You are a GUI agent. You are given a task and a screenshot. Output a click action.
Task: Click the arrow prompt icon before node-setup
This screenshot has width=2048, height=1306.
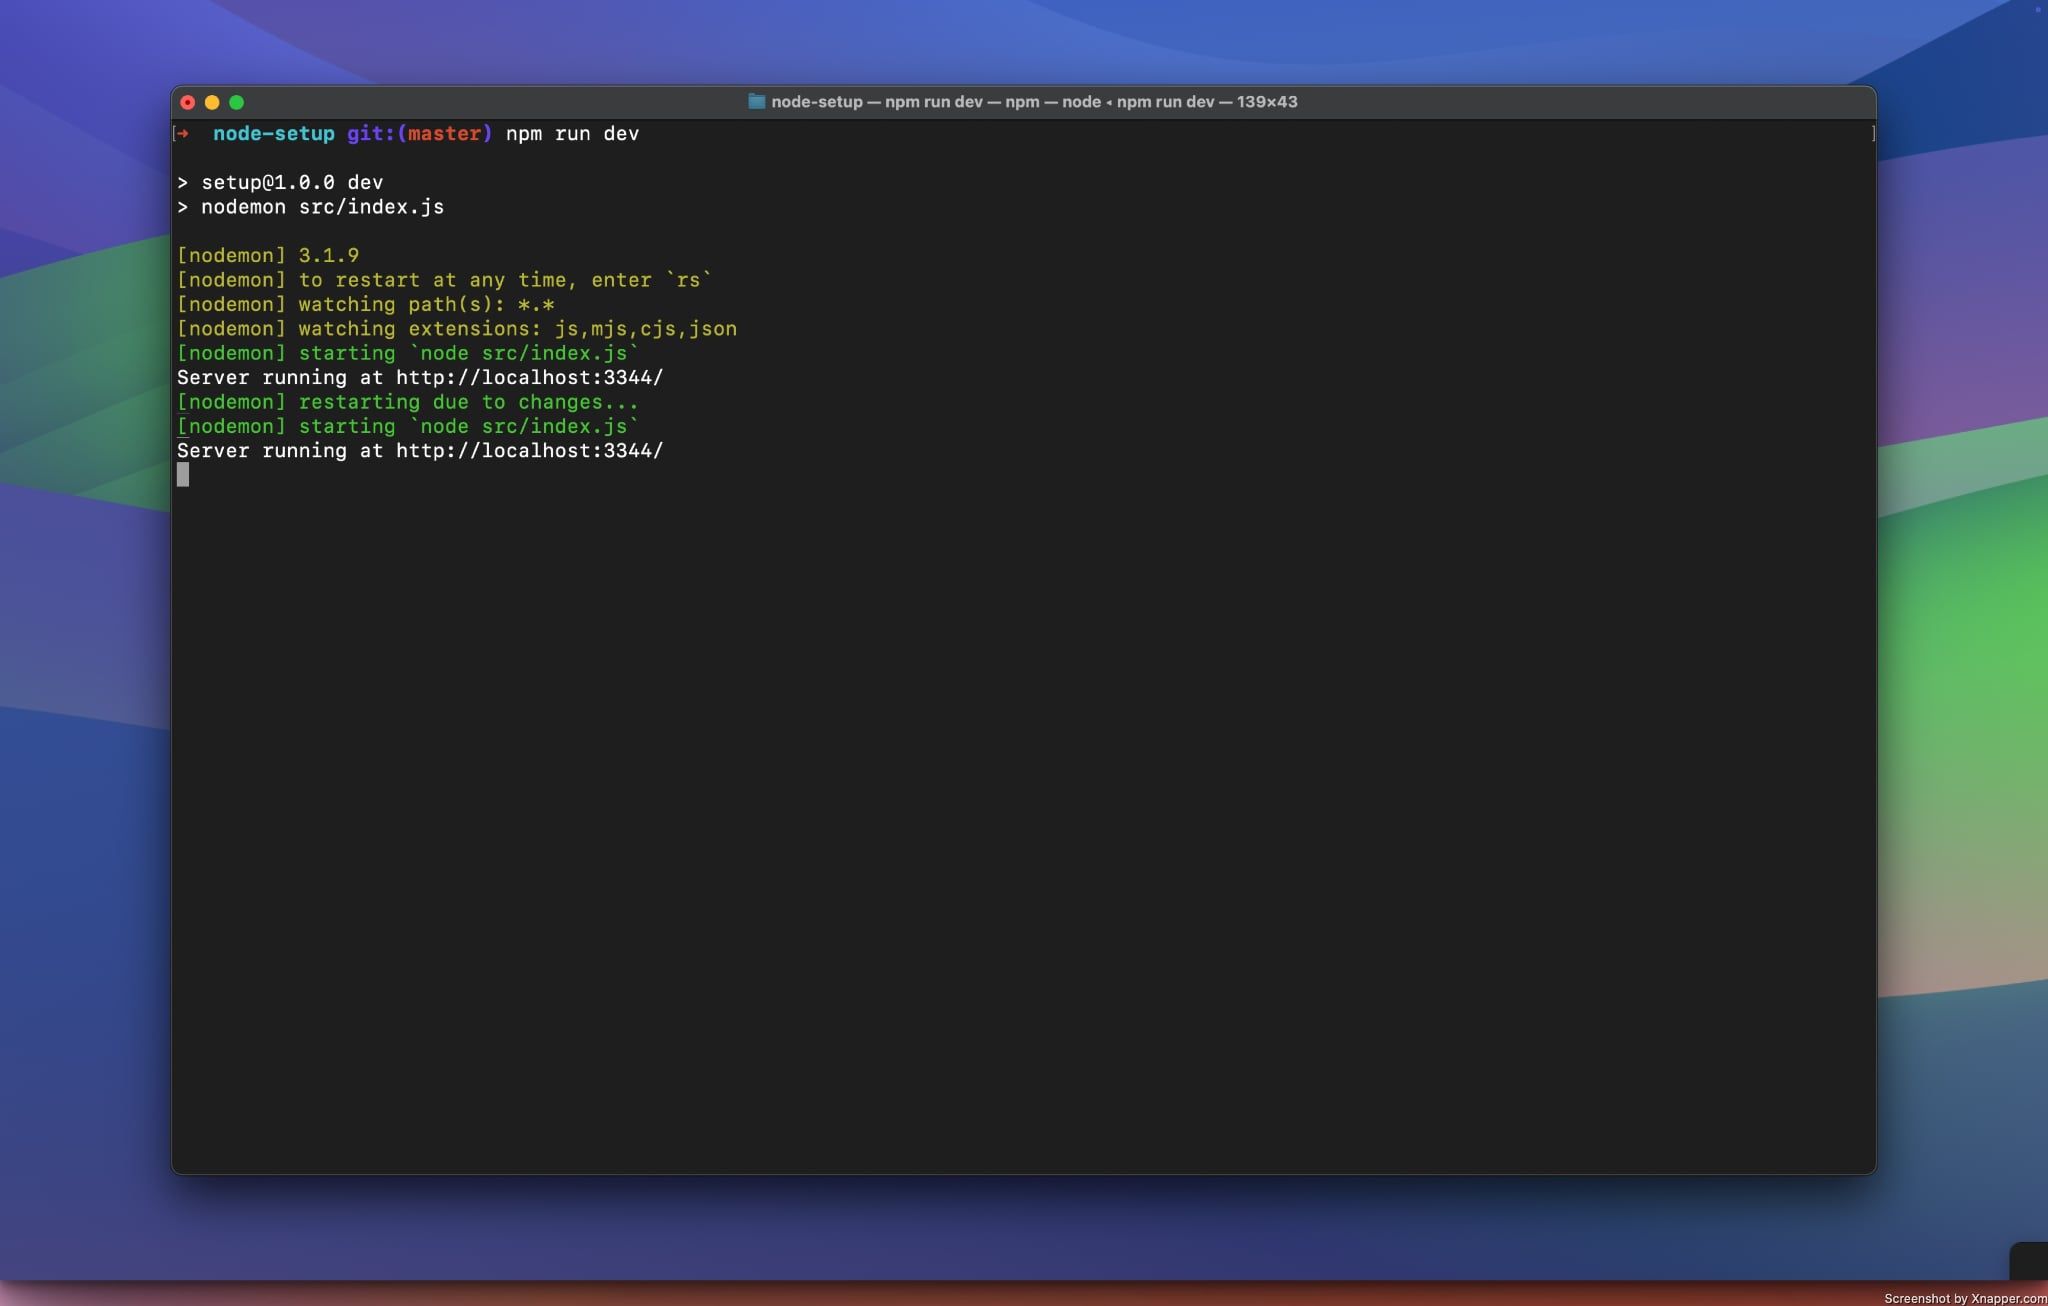[184, 133]
